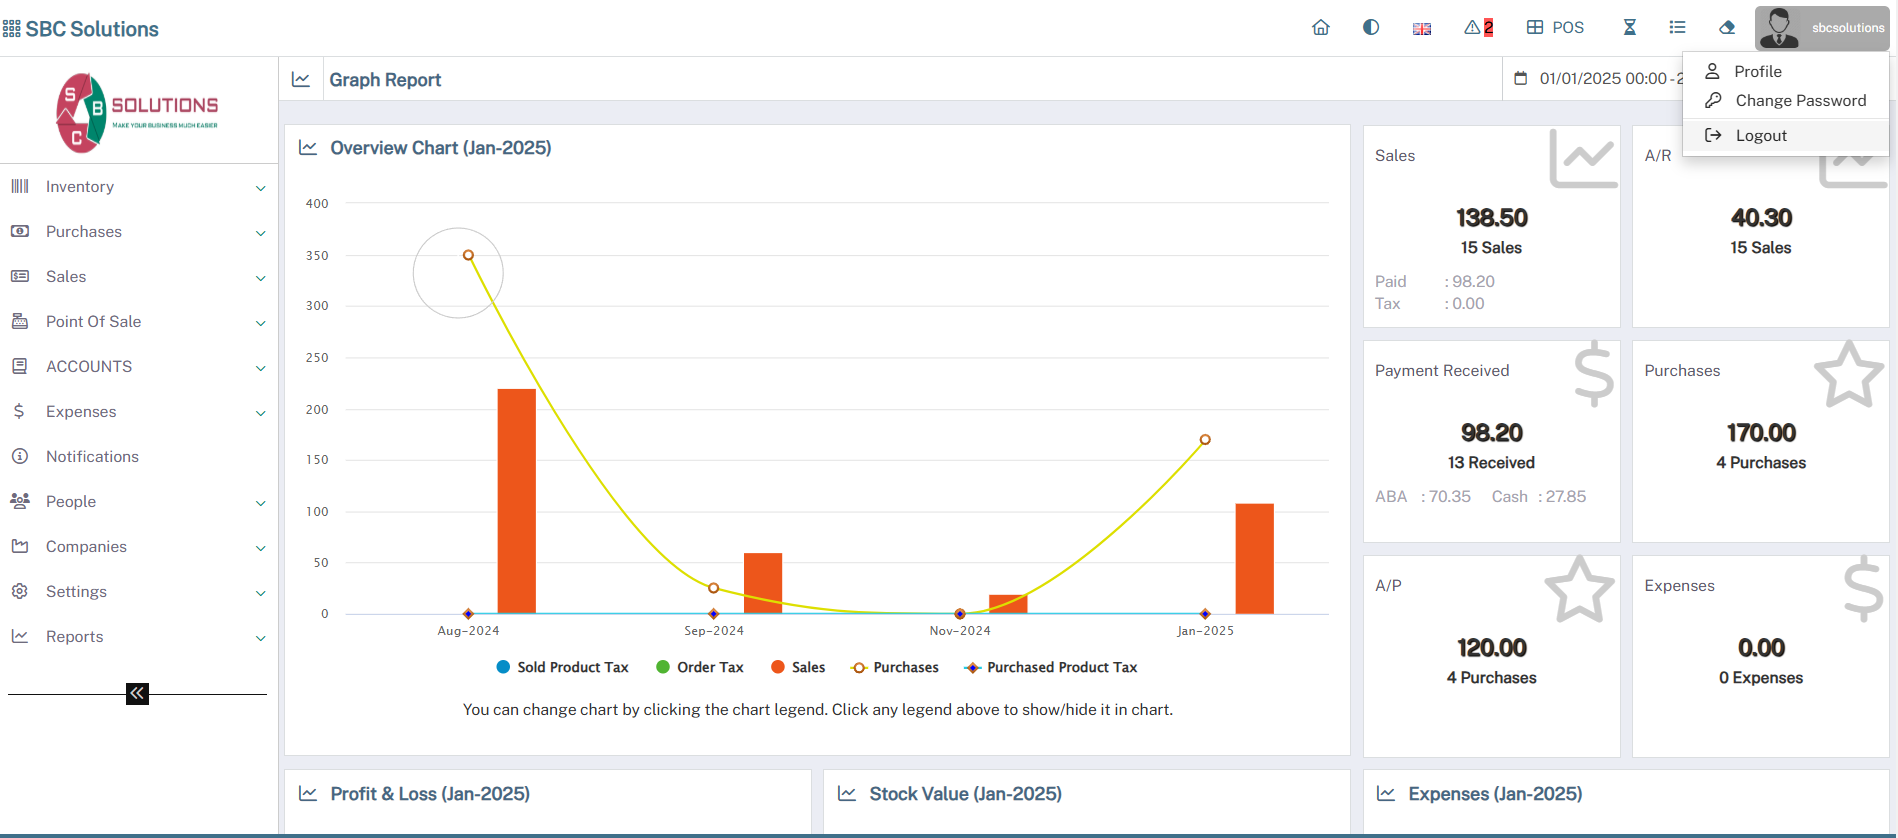Toggle Order Tax legend series
This screenshot has height=838, width=1898.
click(x=700, y=667)
